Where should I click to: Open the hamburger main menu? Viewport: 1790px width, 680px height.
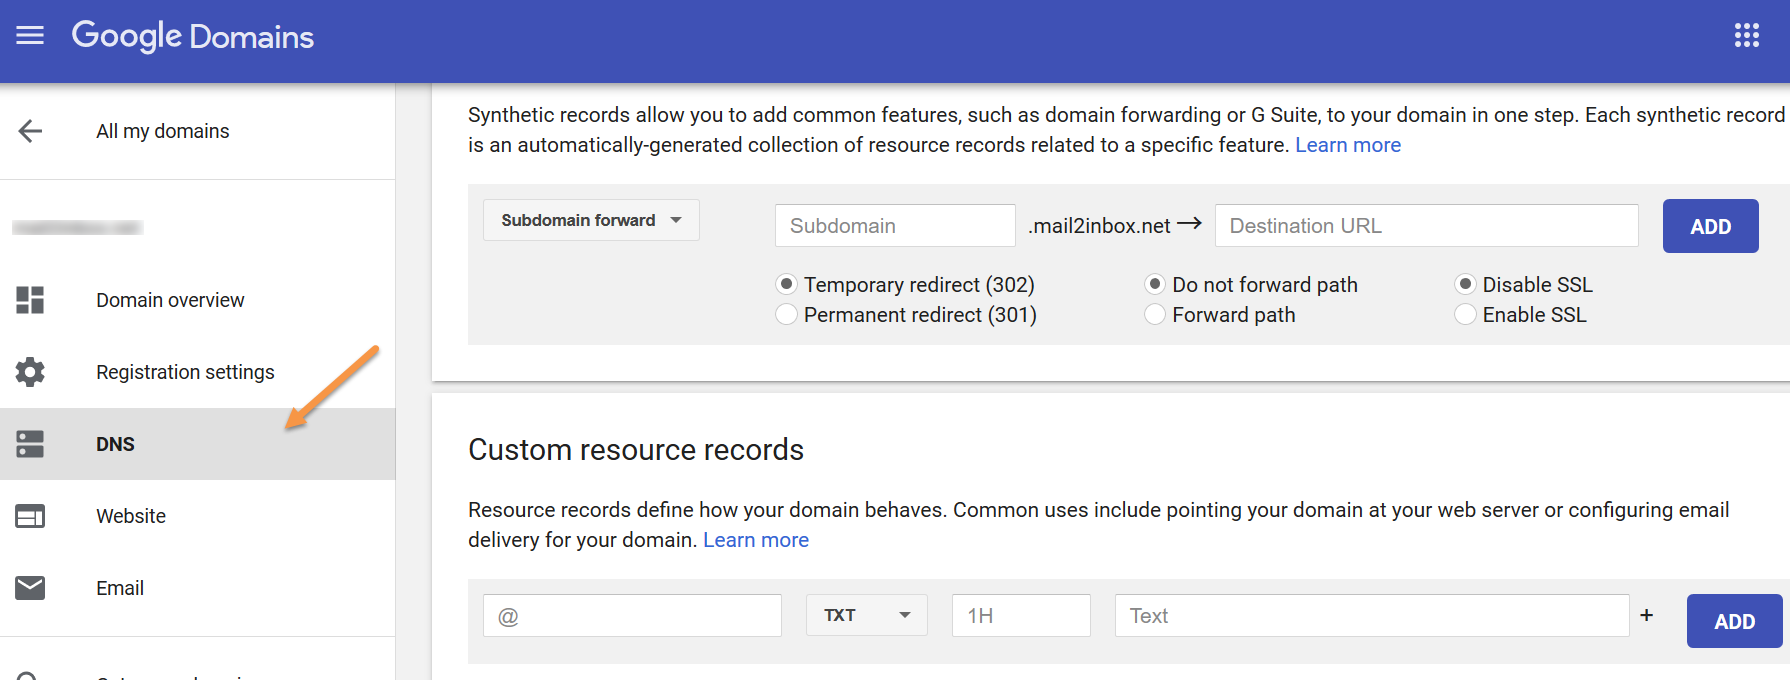[30, 36]
